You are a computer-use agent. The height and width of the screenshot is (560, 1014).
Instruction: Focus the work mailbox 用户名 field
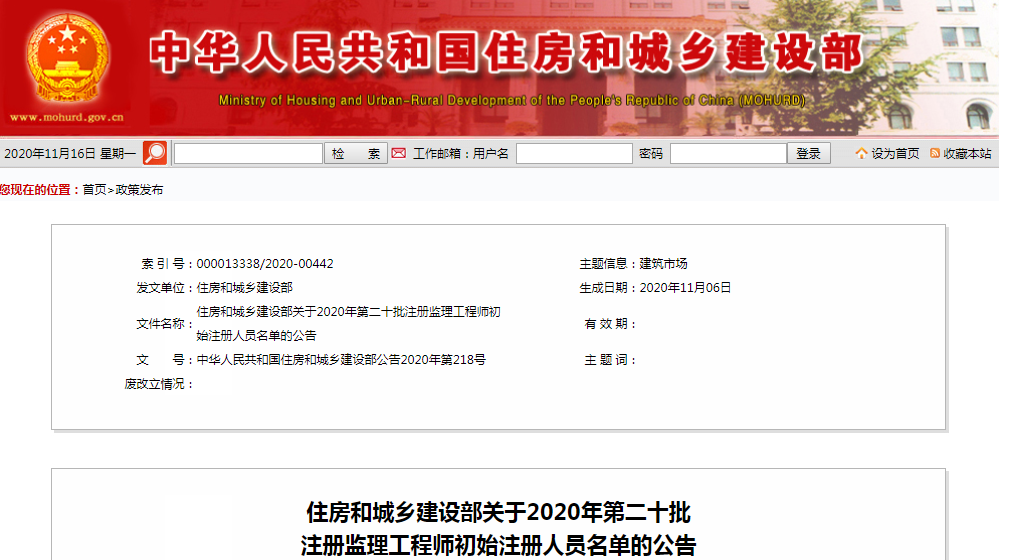[x=574, y=154]
